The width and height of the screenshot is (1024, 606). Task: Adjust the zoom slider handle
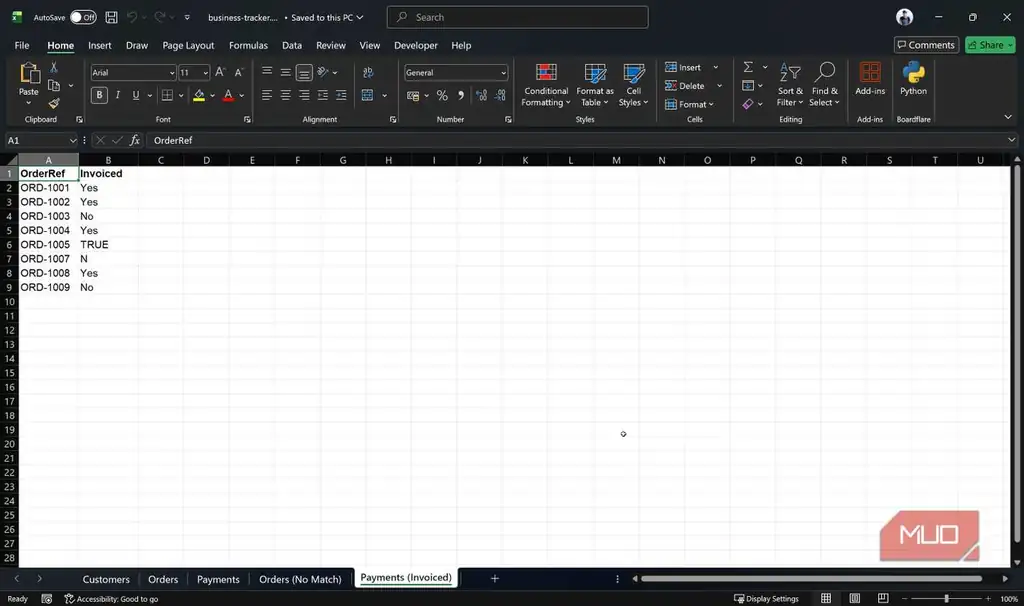click(x=946, y=598)
